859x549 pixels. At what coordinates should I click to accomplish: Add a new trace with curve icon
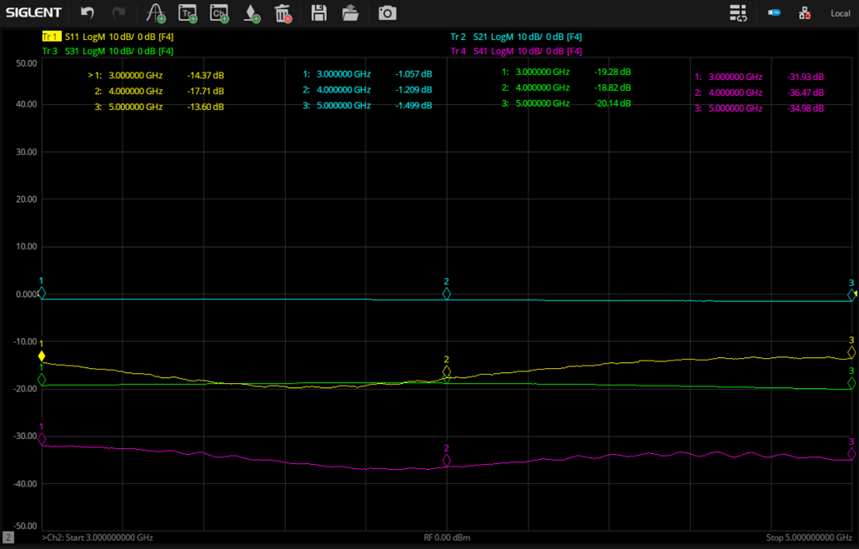[156, 13]
